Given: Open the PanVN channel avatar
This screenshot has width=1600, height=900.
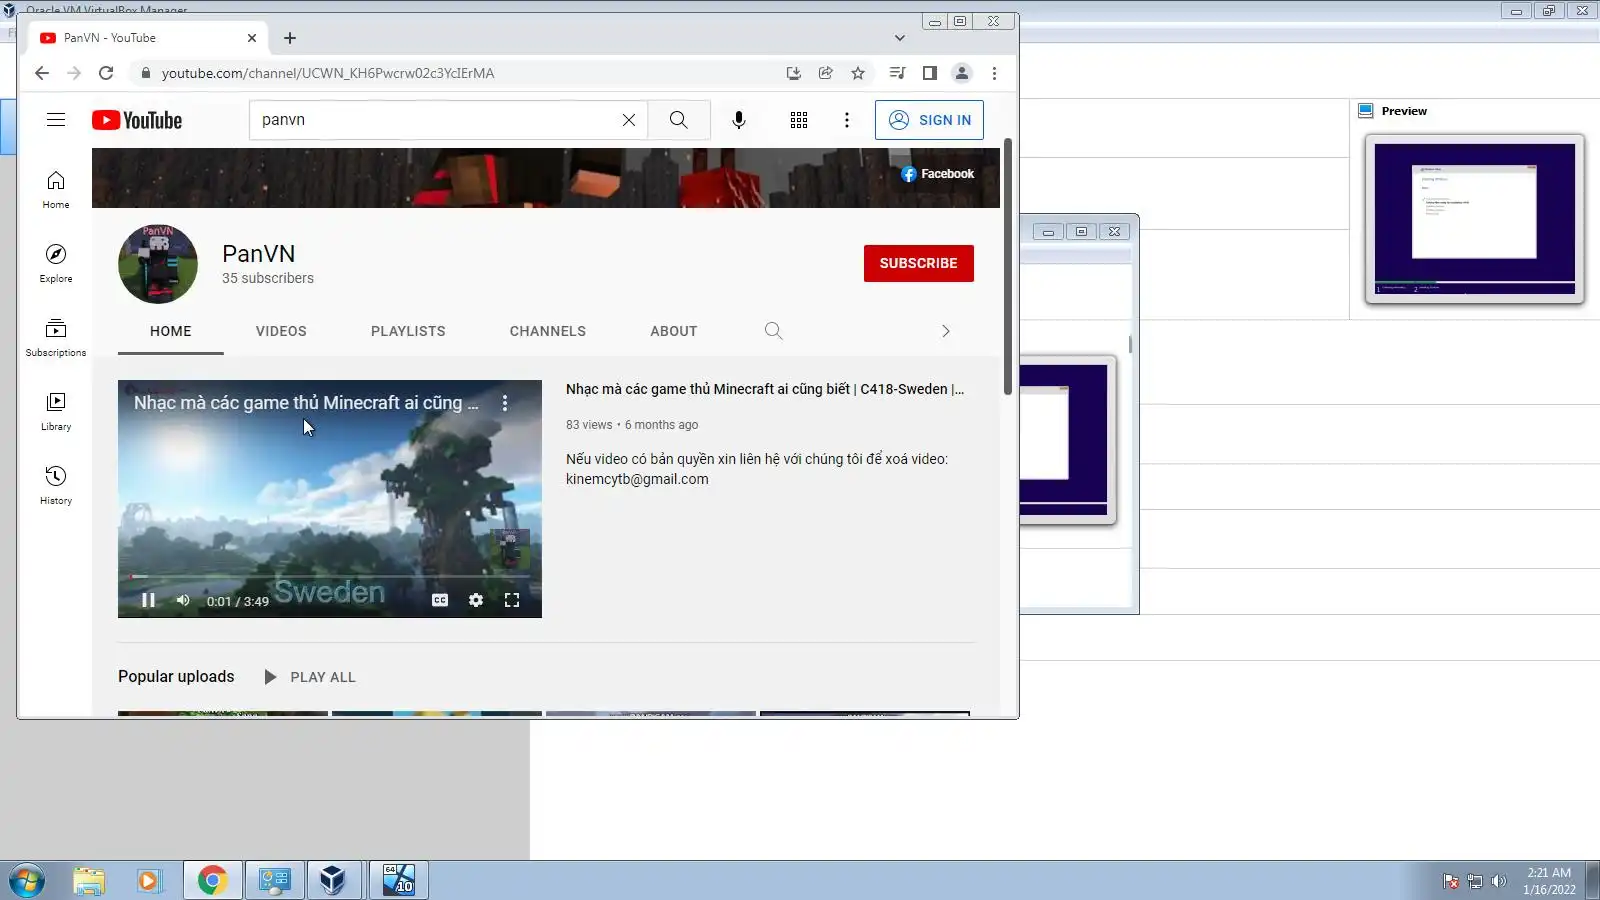Looking at the screenshot, I should 158,264.
